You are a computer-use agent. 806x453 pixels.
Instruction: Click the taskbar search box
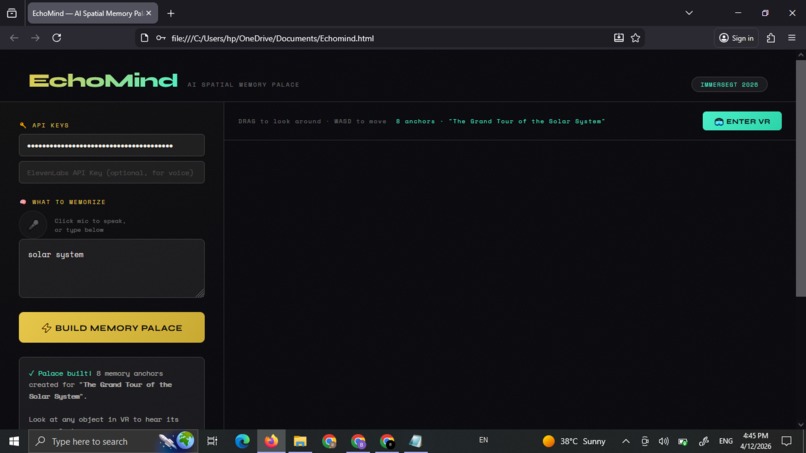113,441
